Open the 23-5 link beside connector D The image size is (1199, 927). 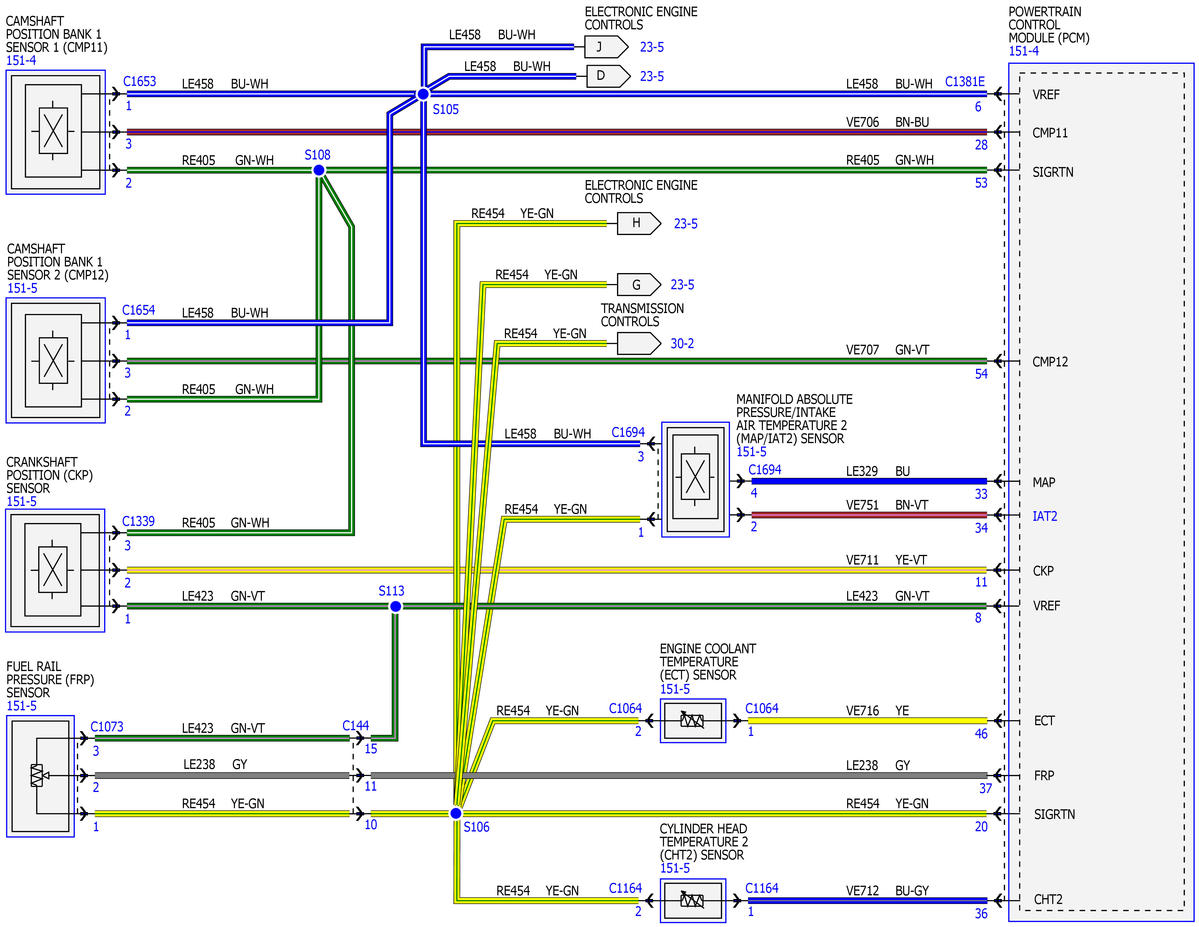pos(651,76)
